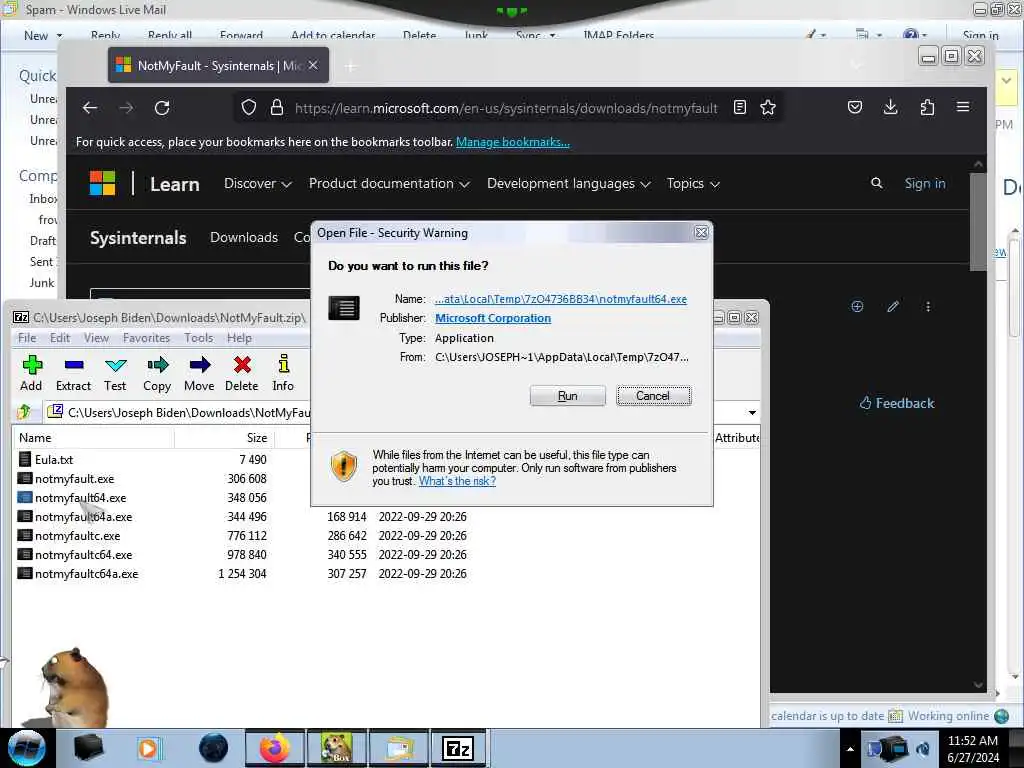Open the 7-Zip Edit menu
This screenshot has width=1024, height=768.
point(59,338)
